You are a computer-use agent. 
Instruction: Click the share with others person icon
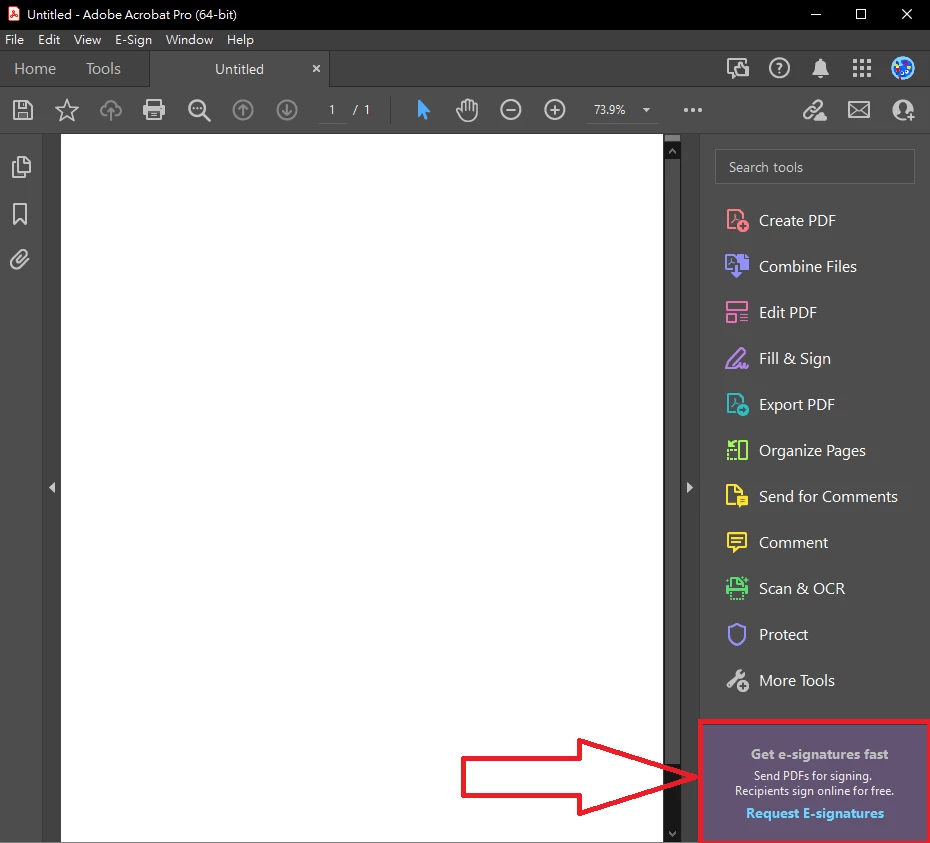(x=903, y=110)
